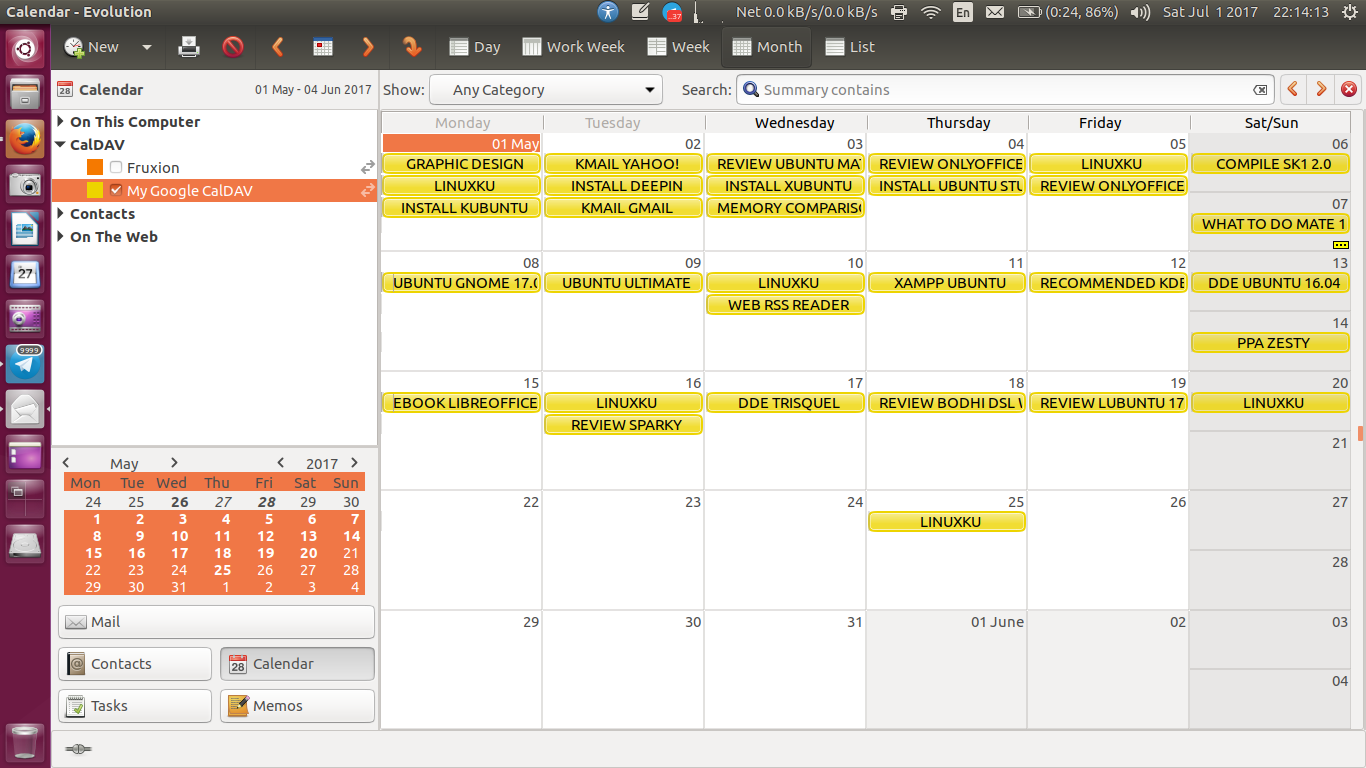Open the screenshot camera dock icon
The height and width of the screenshot is (768, 1366).
(26, 184)
